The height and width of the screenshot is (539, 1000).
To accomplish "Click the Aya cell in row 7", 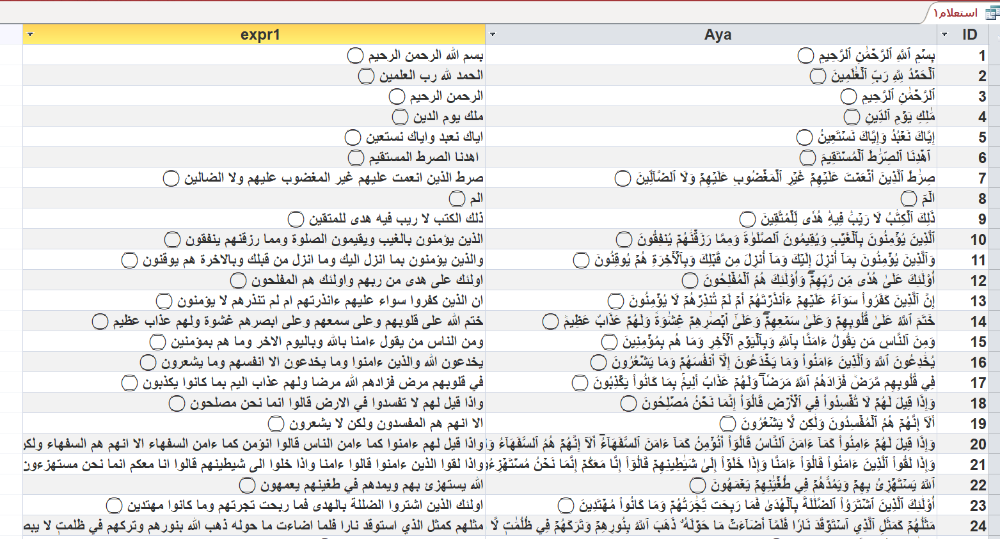I will click(711, 178).
